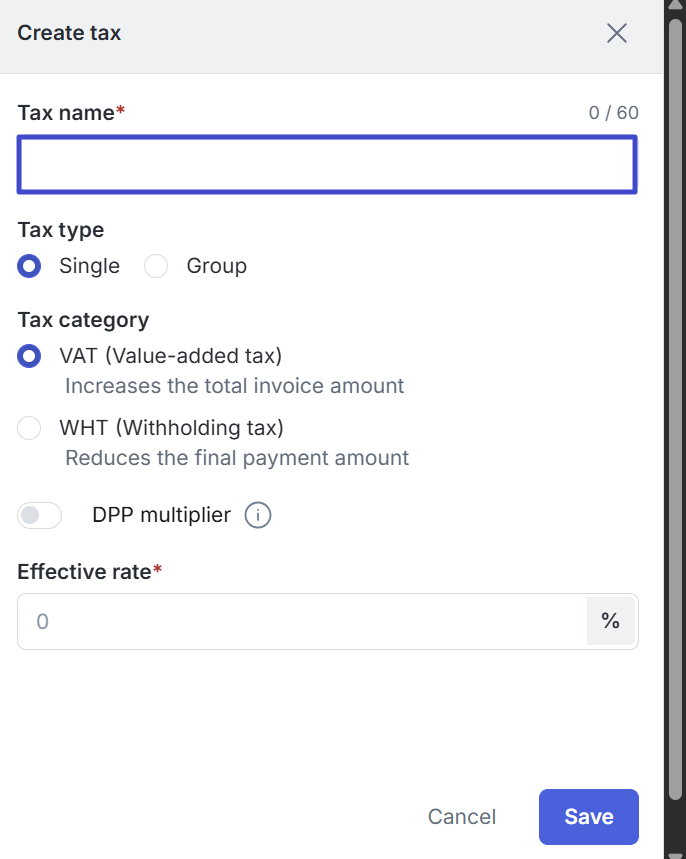Screen dimensions: 686x859
Task: Enable the DPP multiplier toggle switch
Action: [39, 516]
